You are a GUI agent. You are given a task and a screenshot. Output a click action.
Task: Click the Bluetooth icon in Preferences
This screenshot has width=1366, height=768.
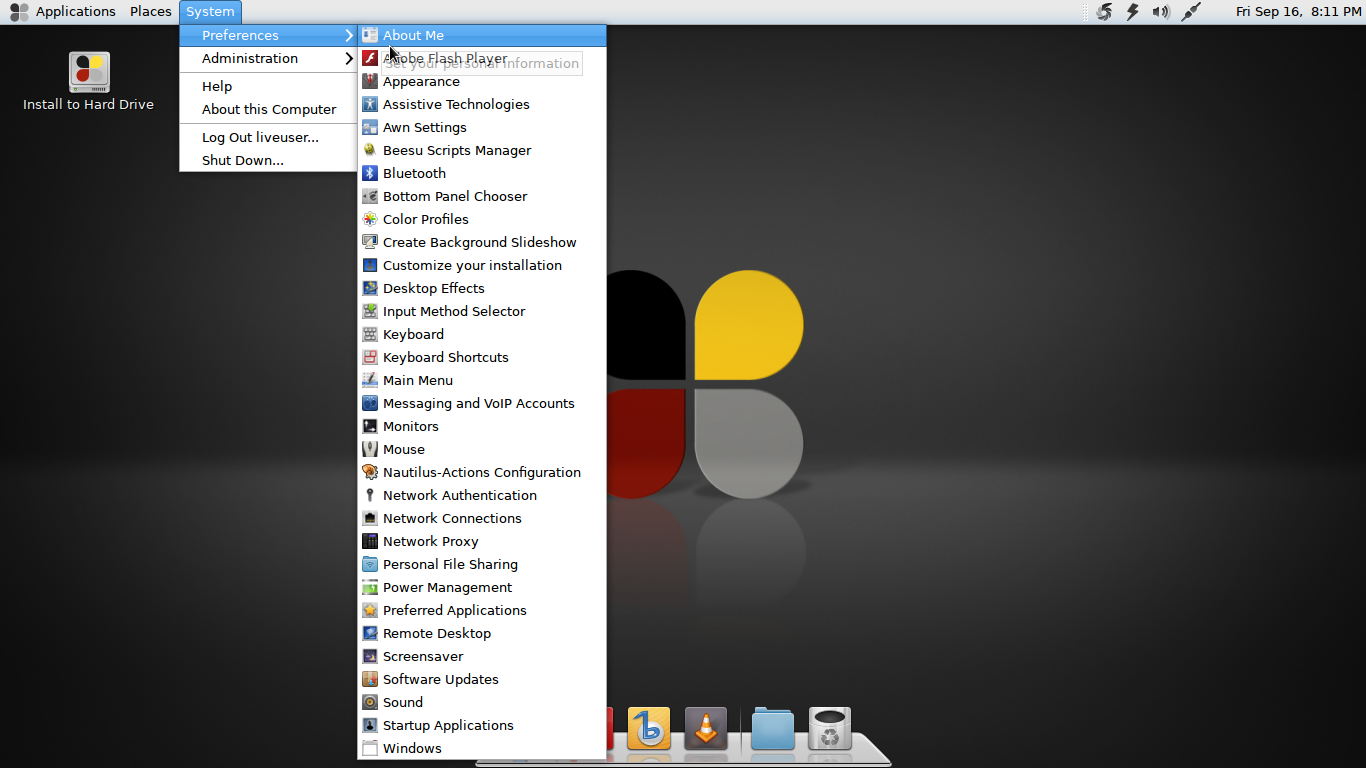tap(370, 173)
